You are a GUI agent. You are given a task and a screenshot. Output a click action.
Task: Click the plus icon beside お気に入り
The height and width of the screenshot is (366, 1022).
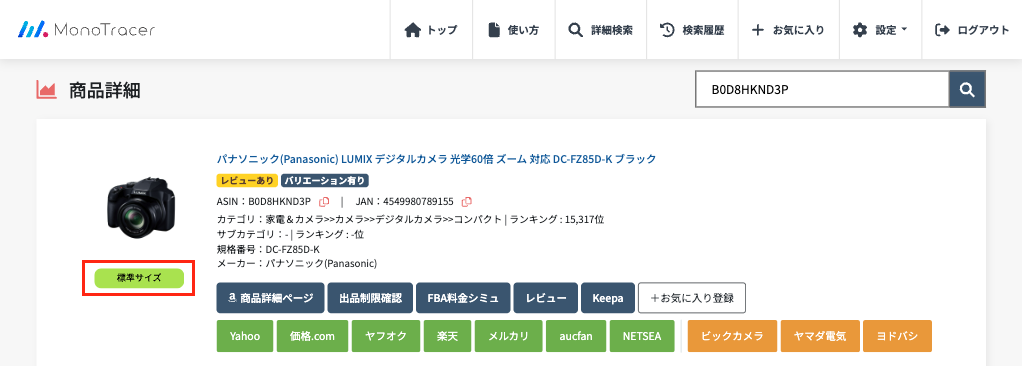coord(757,30)
